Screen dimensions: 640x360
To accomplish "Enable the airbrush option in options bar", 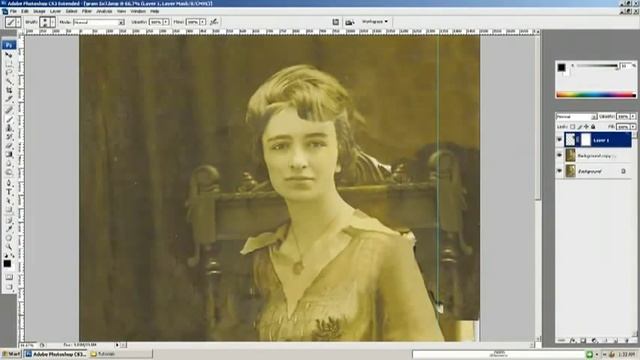I will click(214, 22).
